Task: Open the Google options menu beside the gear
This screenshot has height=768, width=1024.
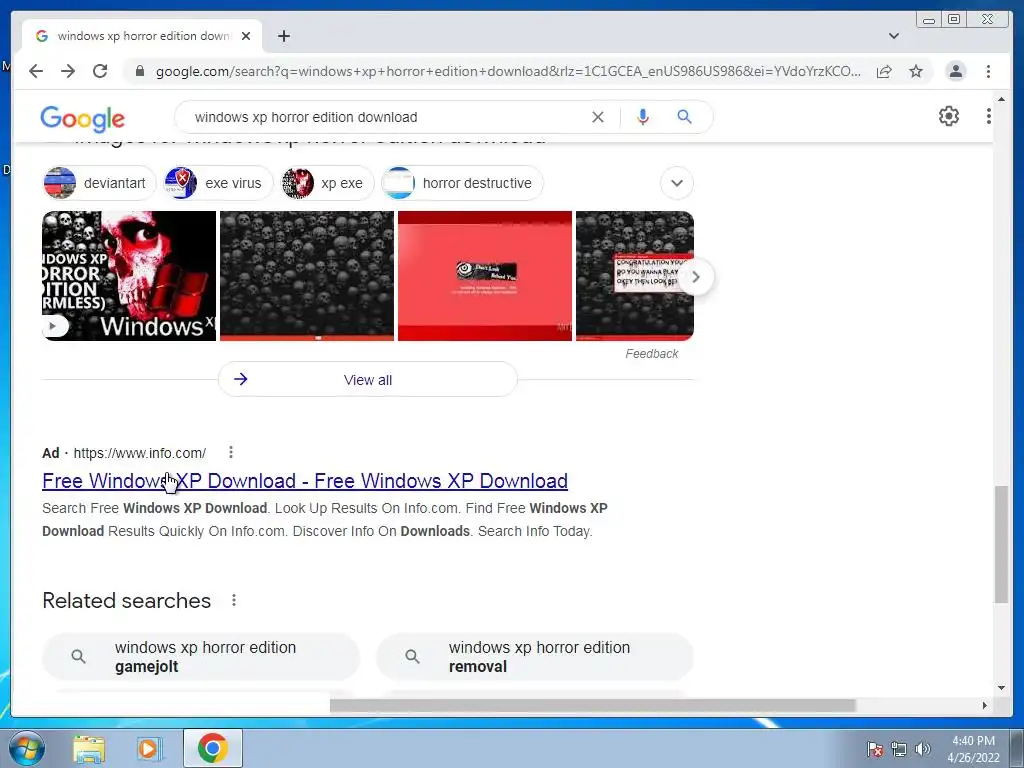Action: [989, 116]
